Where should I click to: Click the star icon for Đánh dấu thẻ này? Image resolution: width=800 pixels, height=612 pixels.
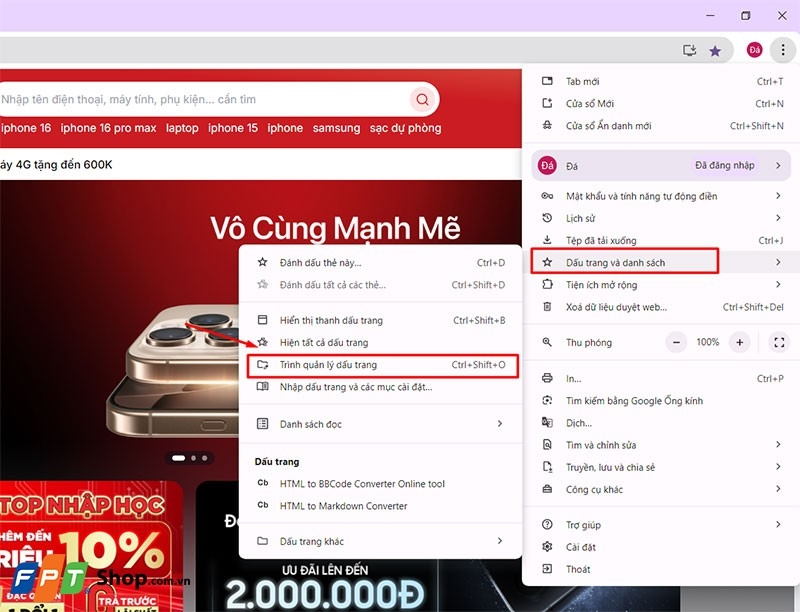[x=262, y=262]
